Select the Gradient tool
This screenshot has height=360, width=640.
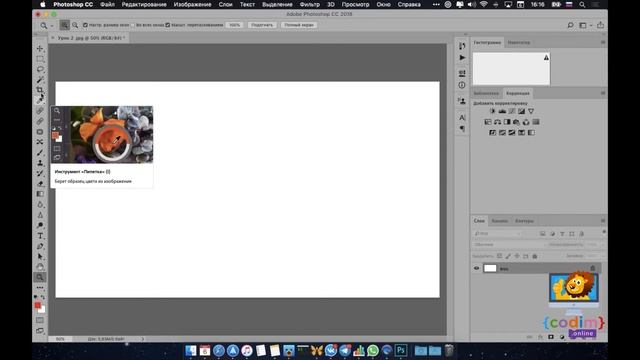coord(40,194)
